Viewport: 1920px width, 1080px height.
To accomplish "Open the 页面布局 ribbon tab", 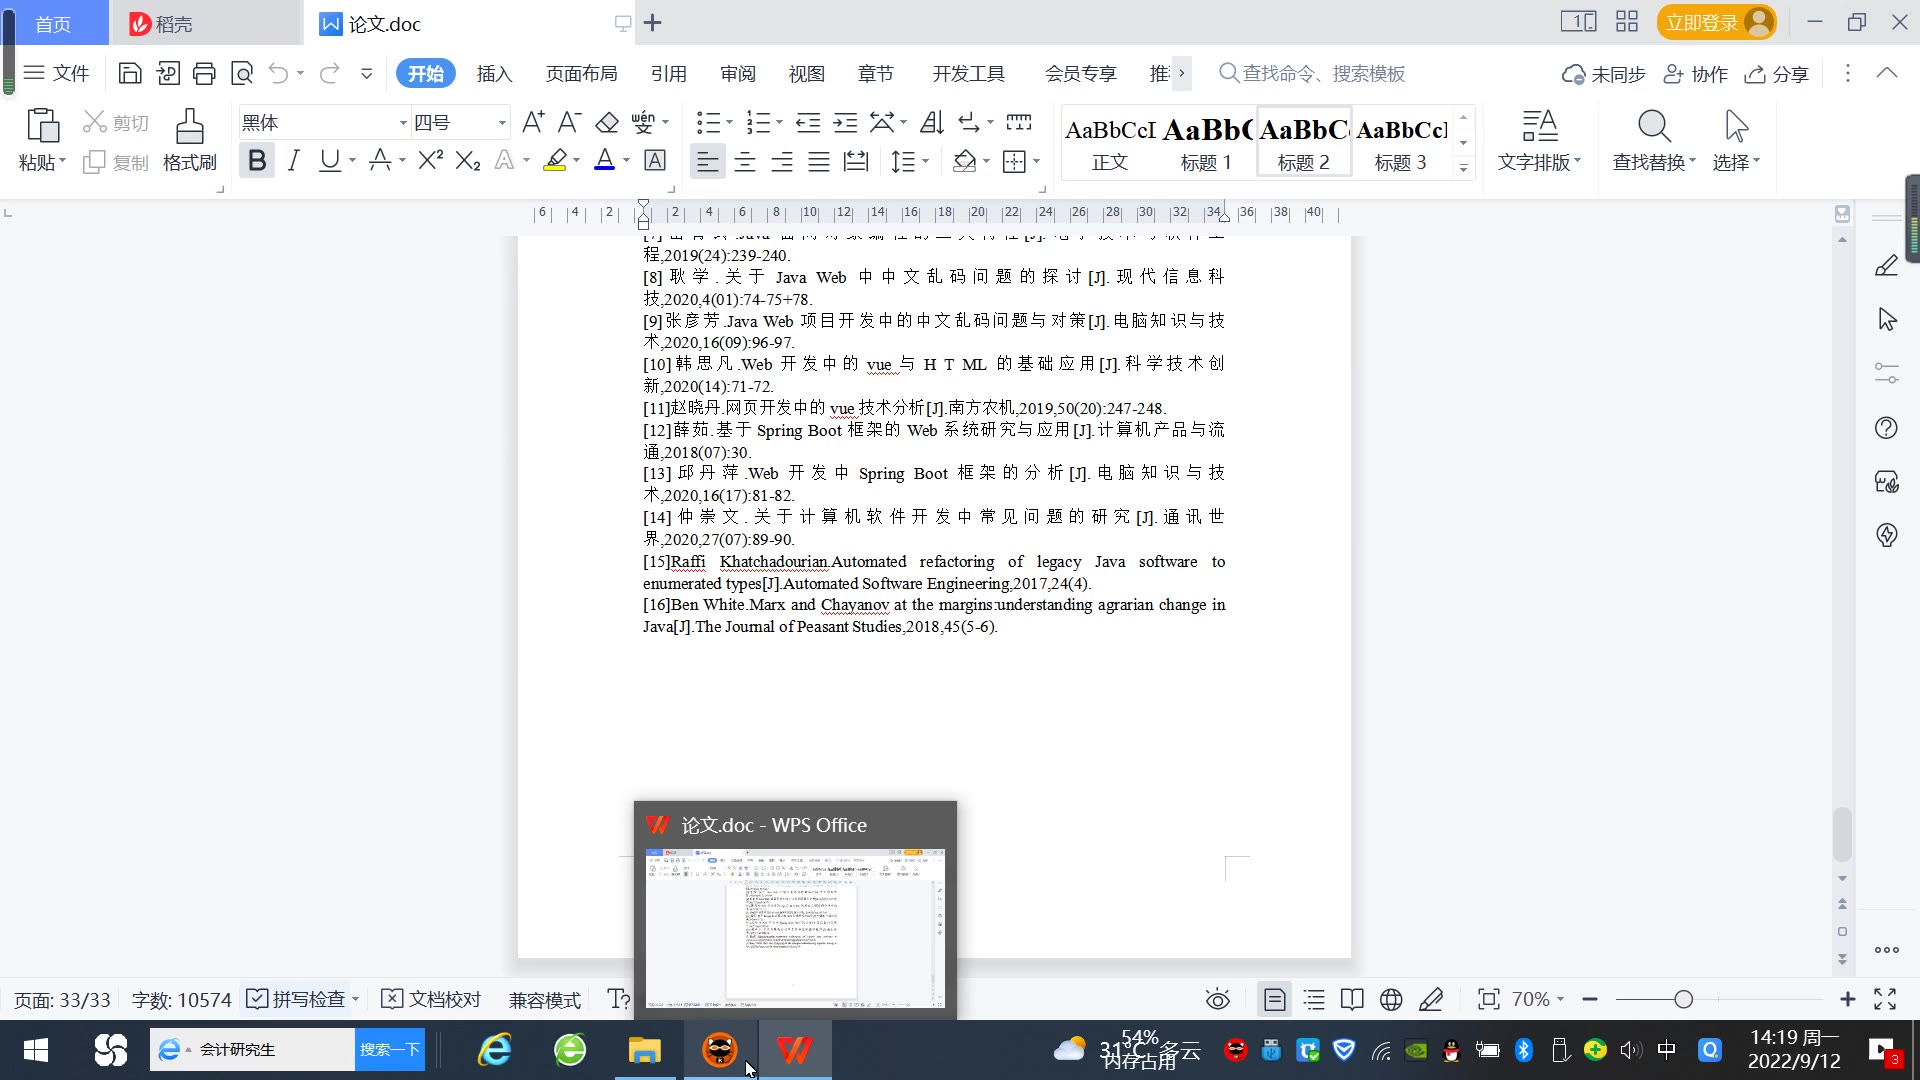I will point(581,73).
